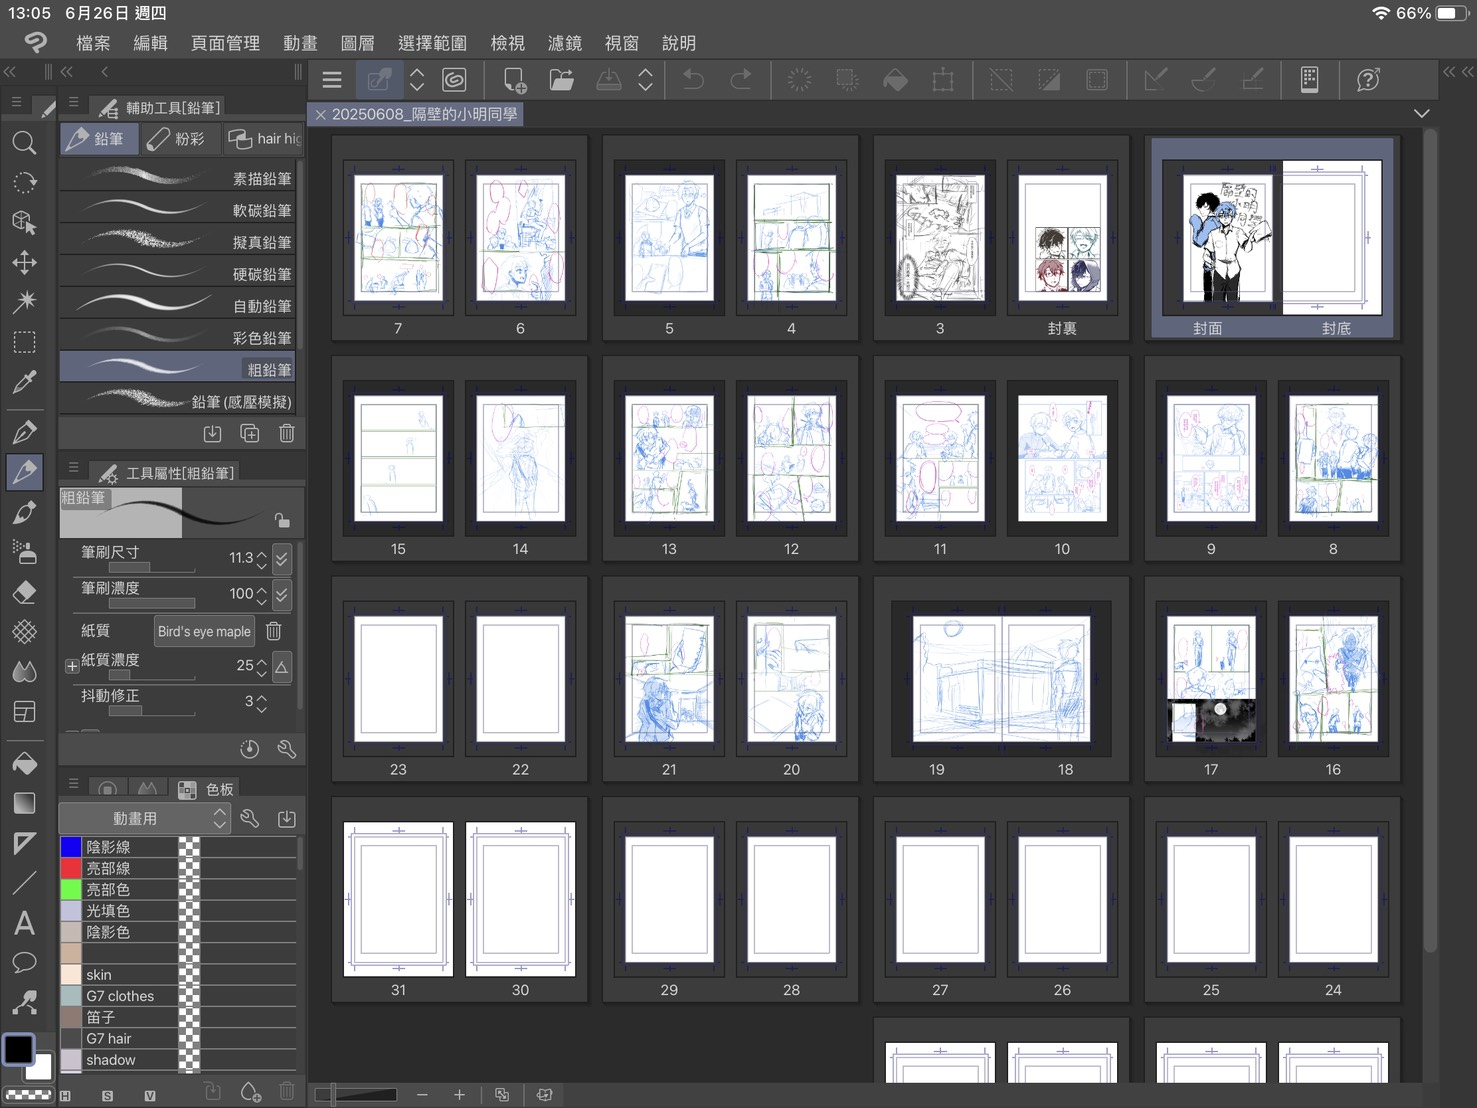Adjust the 抖動修正 value stepper
This screenshot has height=1108, width=1477.
click(262, 702)
